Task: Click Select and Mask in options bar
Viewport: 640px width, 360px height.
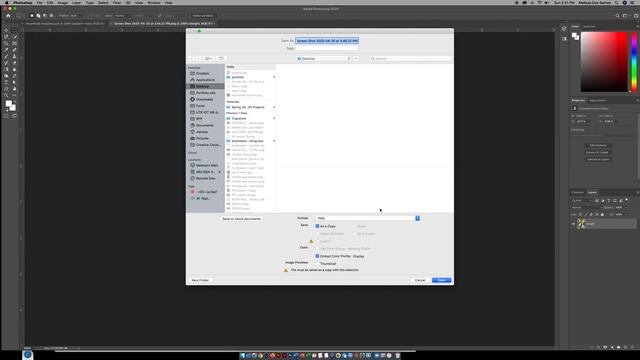Action: click(x=203, y=16)
